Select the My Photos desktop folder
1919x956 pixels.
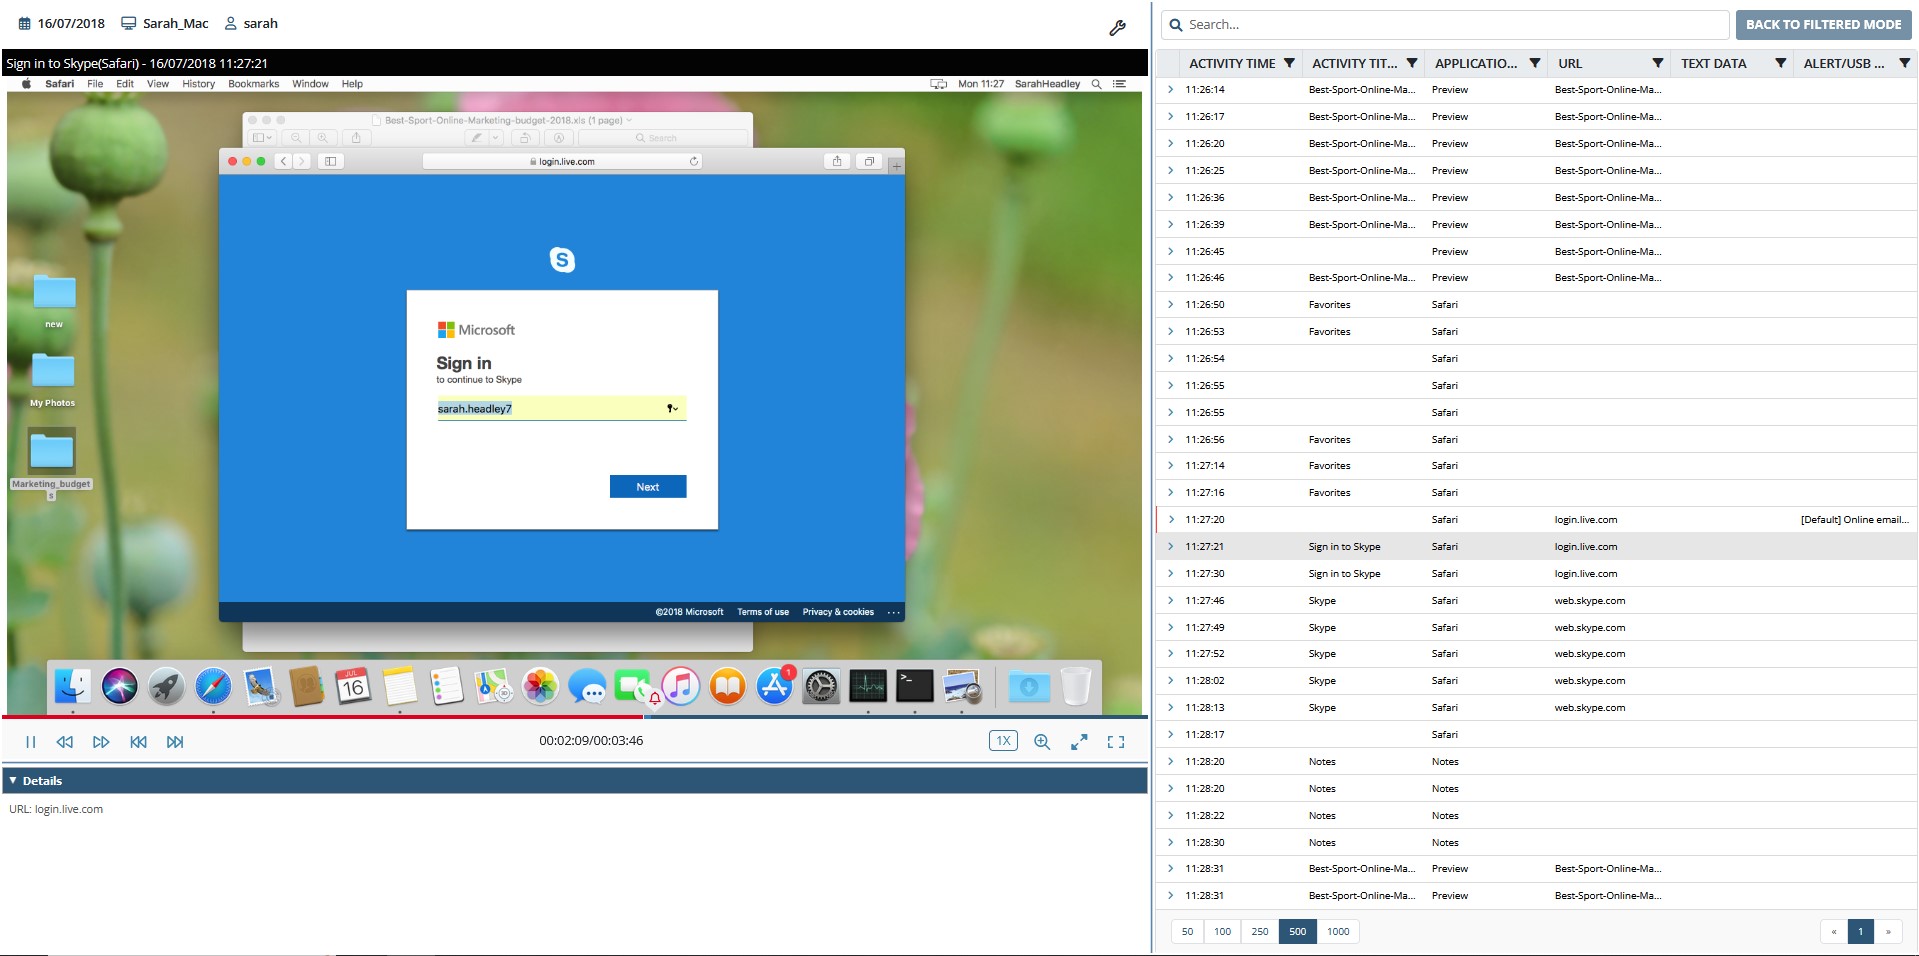pos(53,378)
